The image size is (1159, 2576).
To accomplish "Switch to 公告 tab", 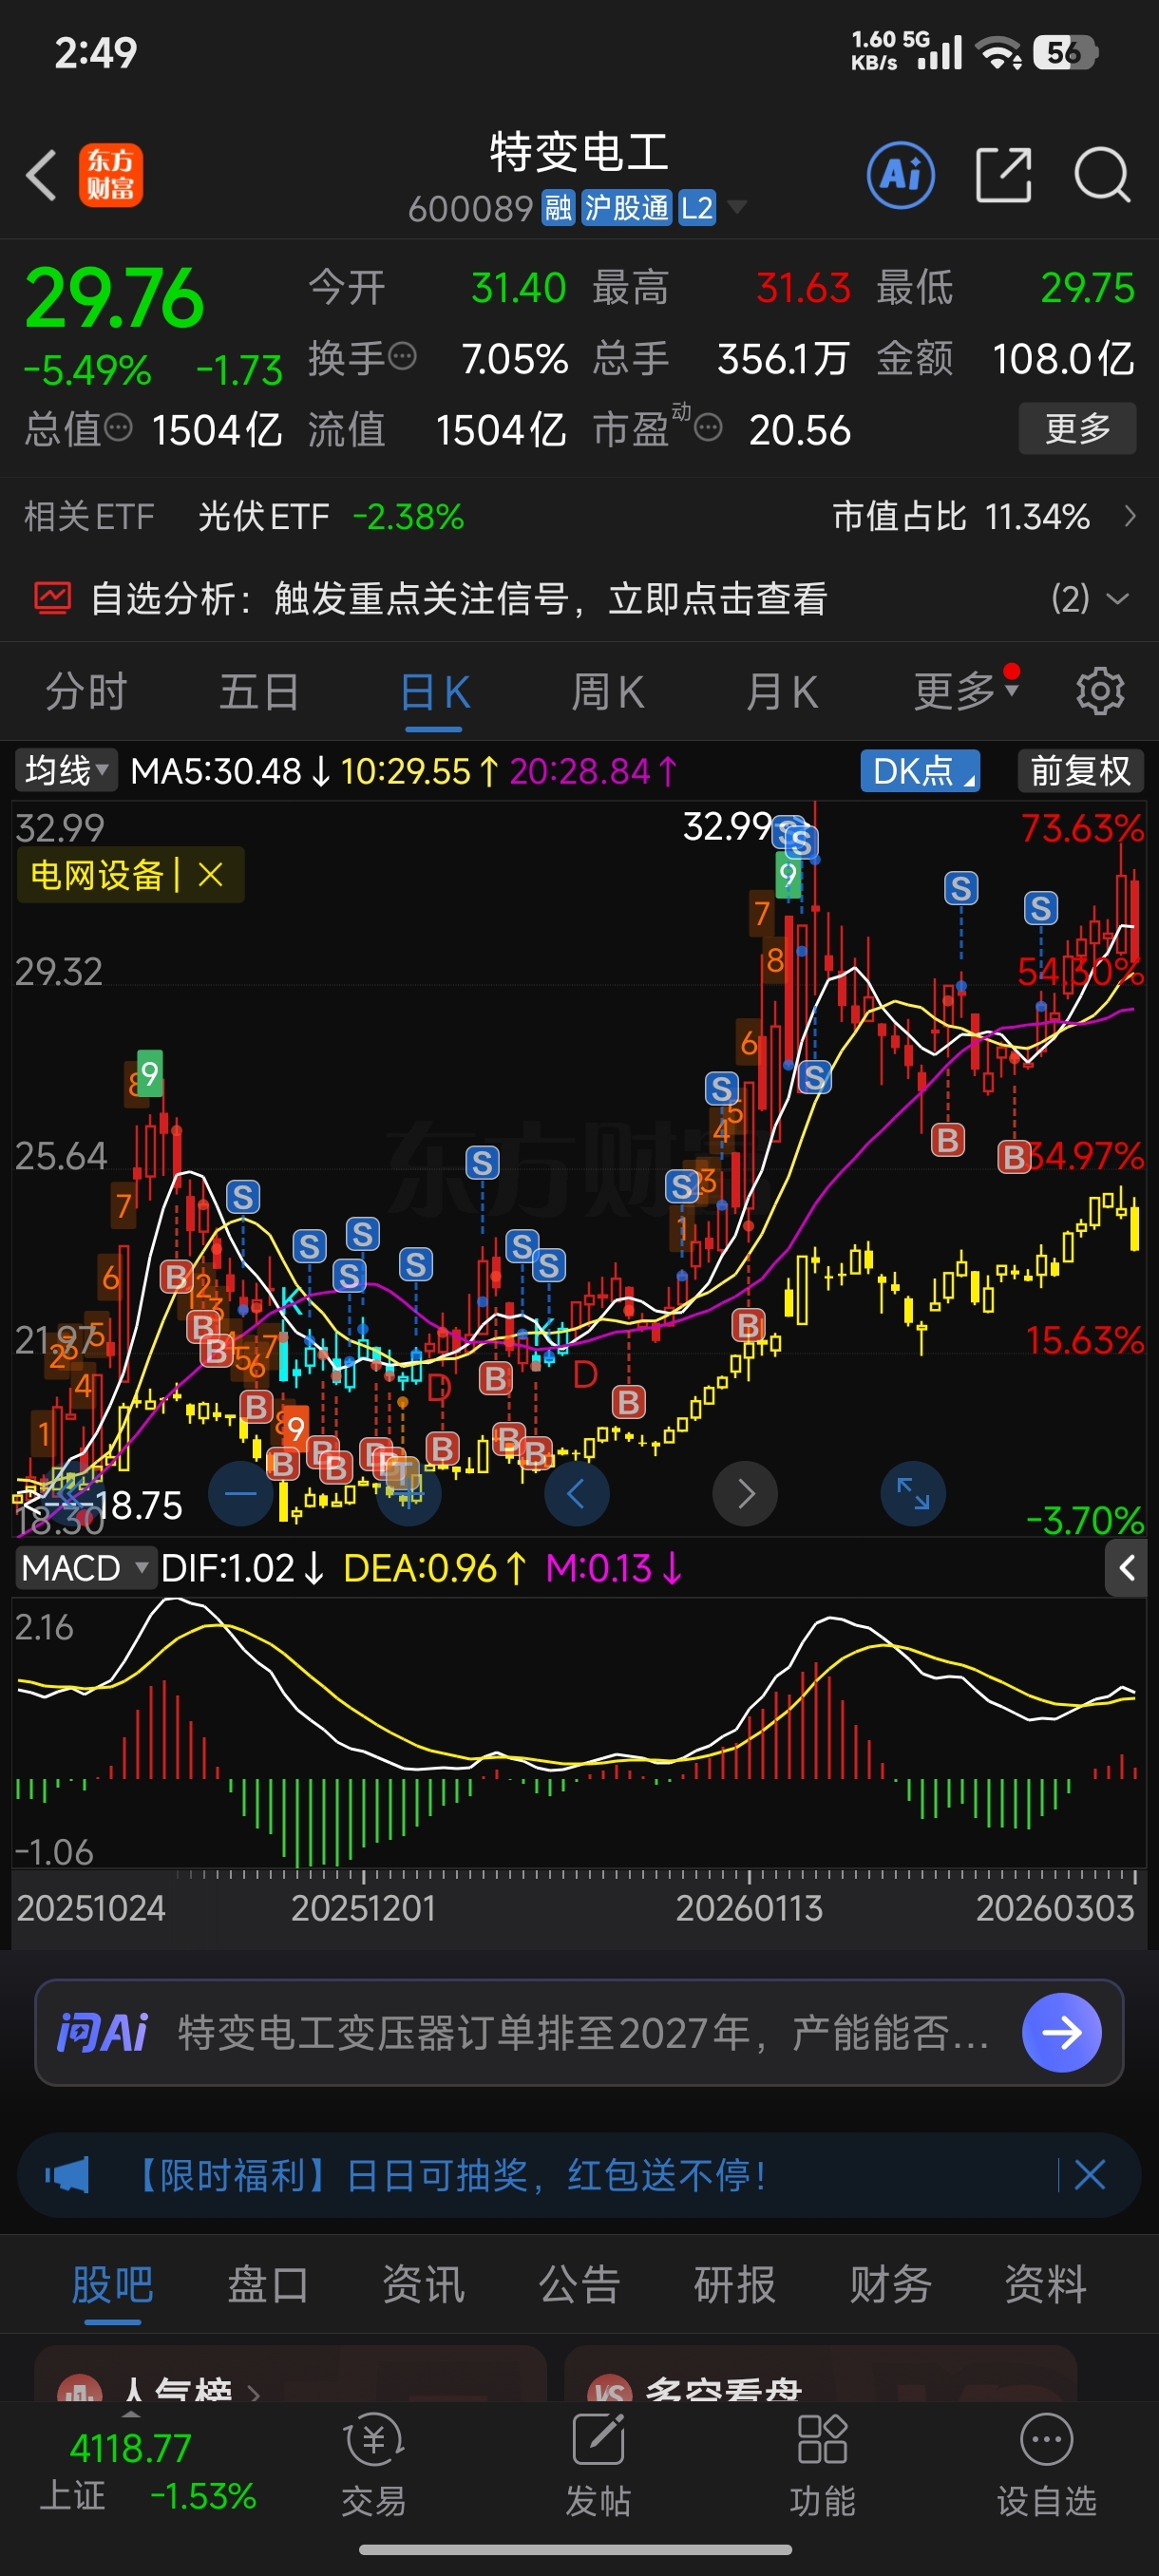I will [x=579, y=2284].
